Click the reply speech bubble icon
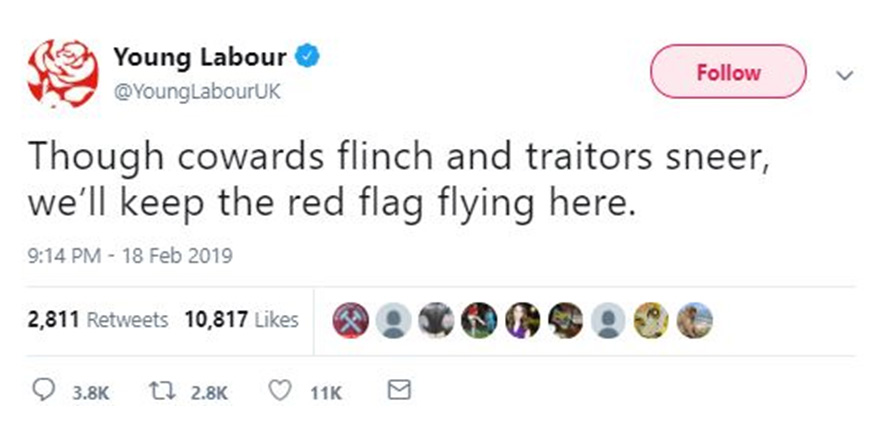Image resolution: width=882 pixels, height=436 pixels. (x=40, y=392)
